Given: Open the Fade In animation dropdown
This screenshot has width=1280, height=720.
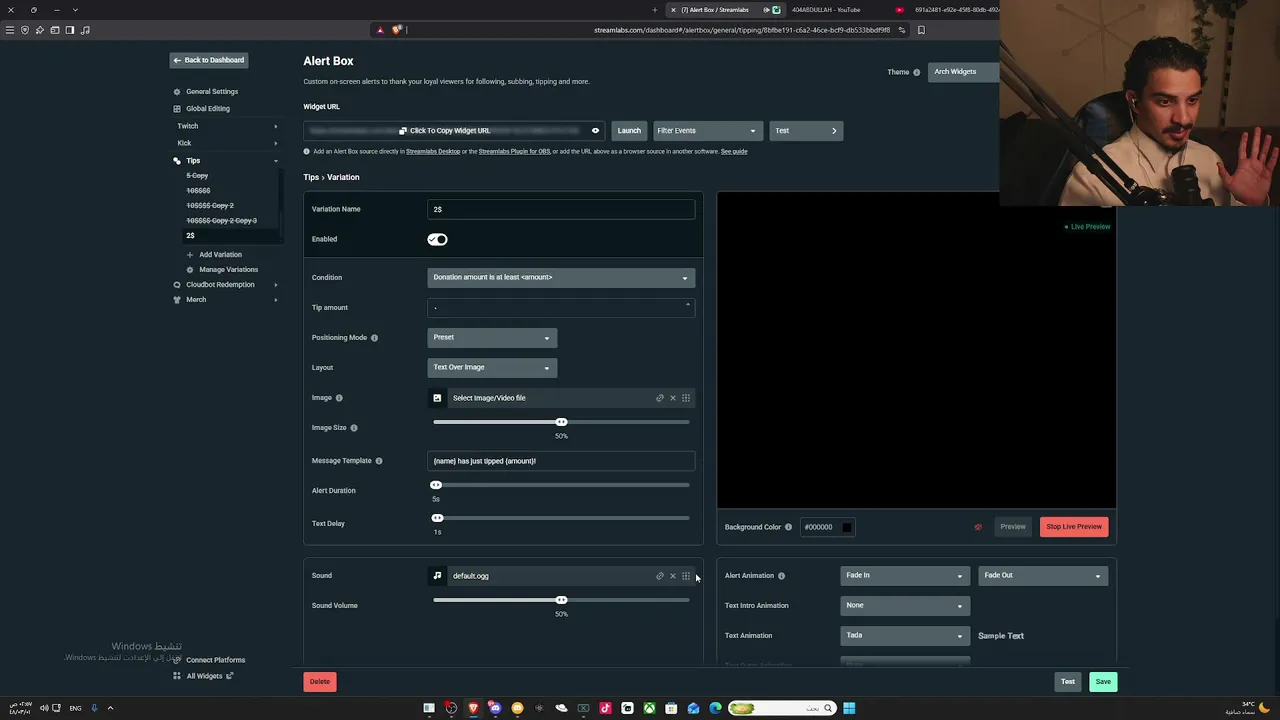Looking at the screenshot, I should pos(905,575).
